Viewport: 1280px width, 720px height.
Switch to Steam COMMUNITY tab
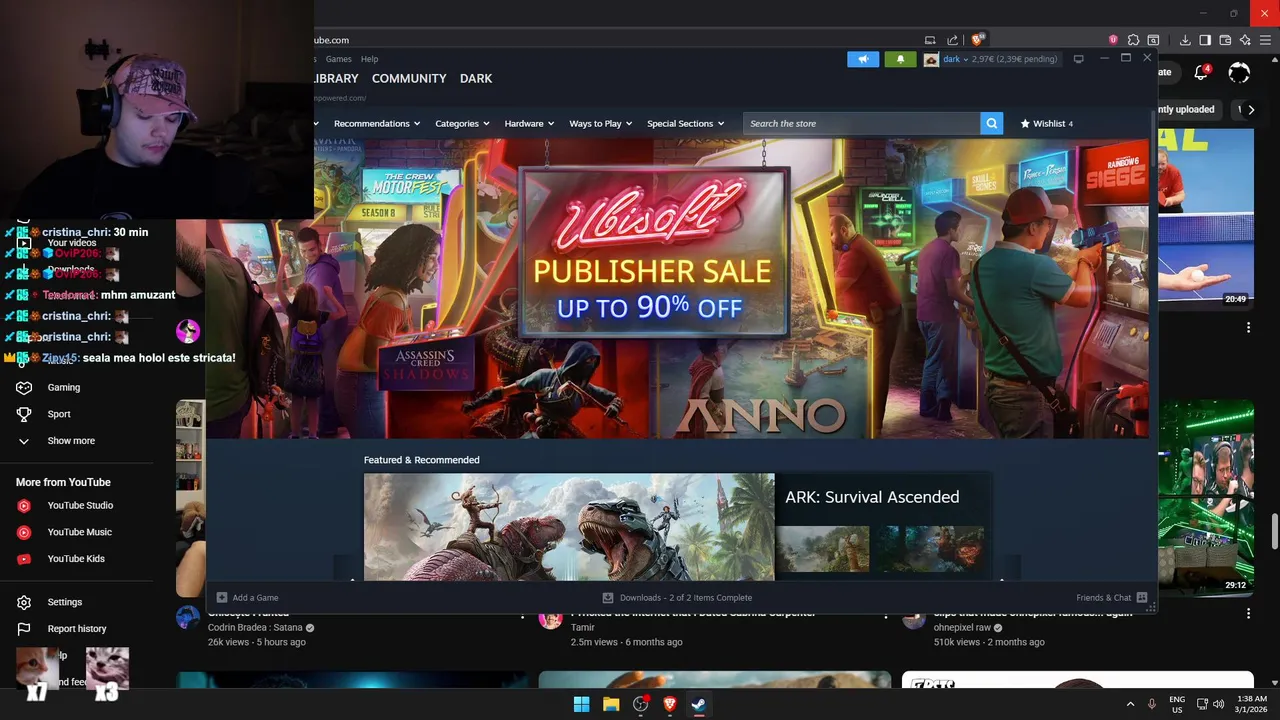tap(409, 78)
